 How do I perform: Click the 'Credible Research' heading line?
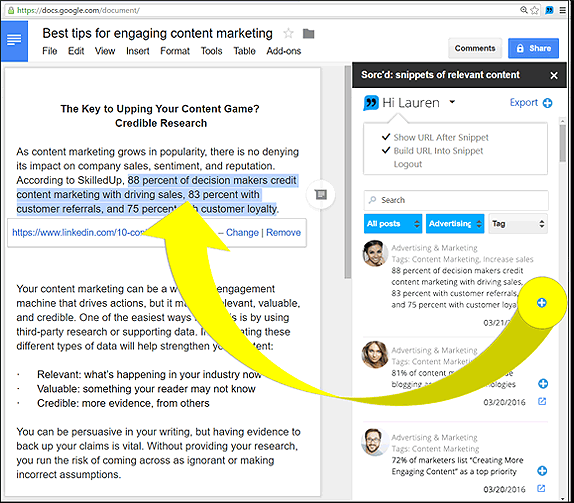161,123
